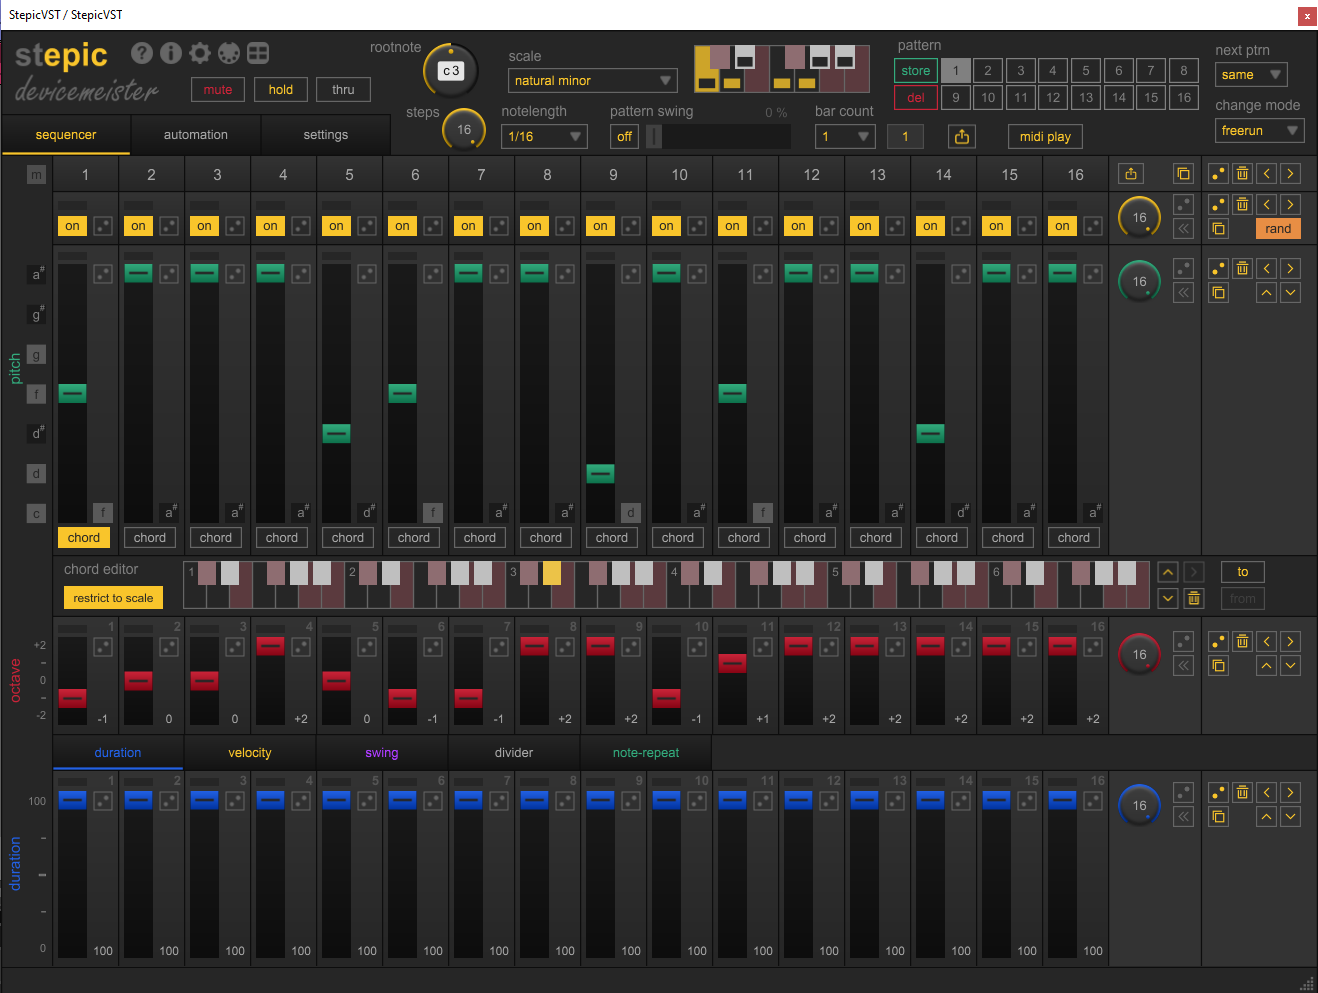Select the velocity lane tab
Viewport: 1318px width, 993px height.
pyautogui.click(x=250, y=753)
